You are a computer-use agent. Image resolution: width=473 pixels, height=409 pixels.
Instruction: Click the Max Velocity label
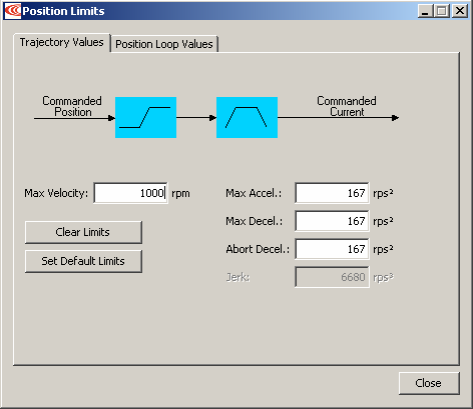click(56, 193)
